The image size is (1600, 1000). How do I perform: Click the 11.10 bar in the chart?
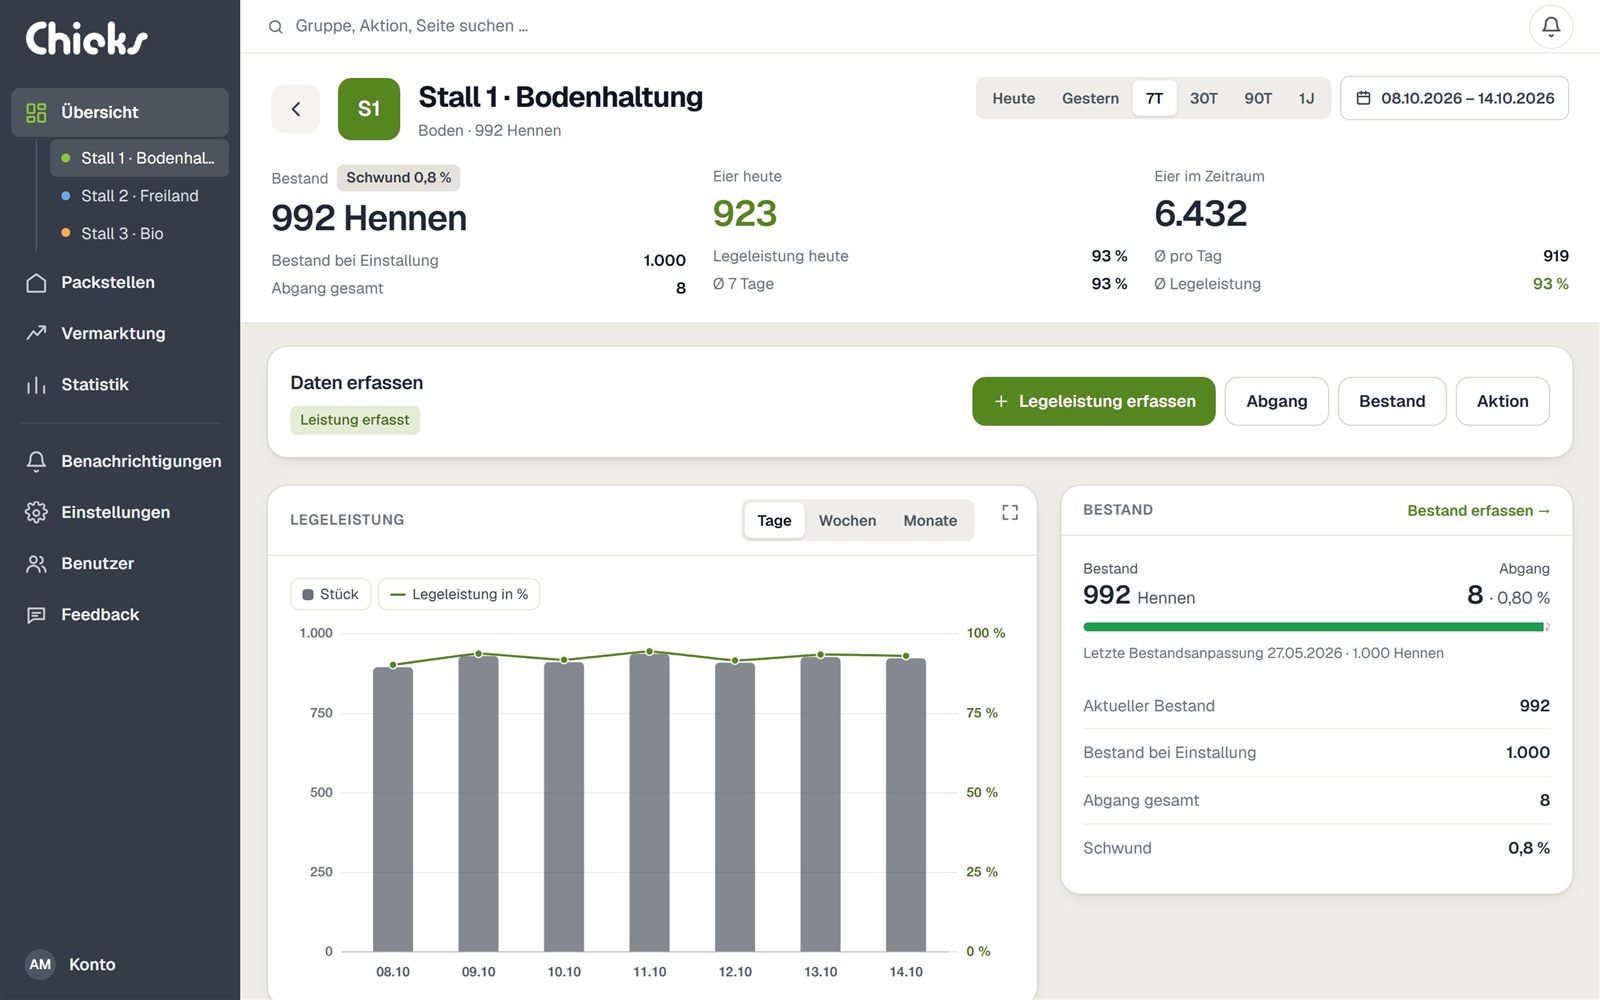point(649,802)
